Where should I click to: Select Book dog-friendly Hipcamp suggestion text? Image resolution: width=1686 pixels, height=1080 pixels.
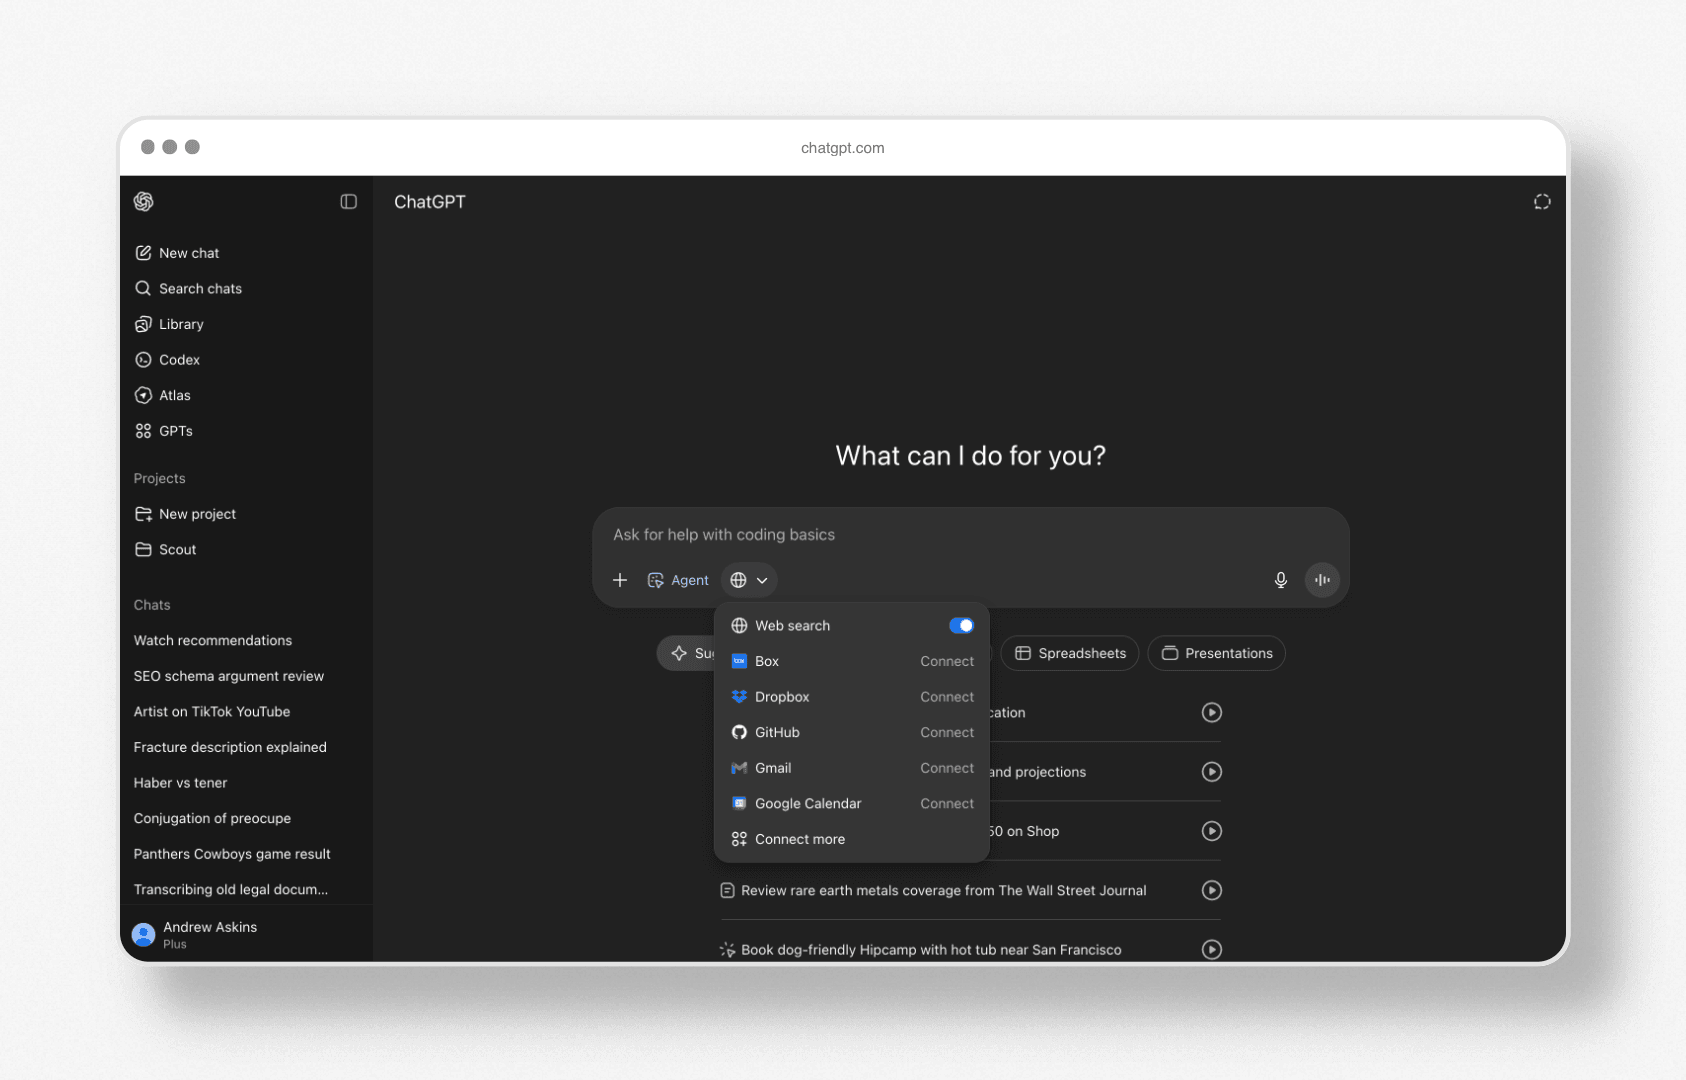(x=931, y=950)
